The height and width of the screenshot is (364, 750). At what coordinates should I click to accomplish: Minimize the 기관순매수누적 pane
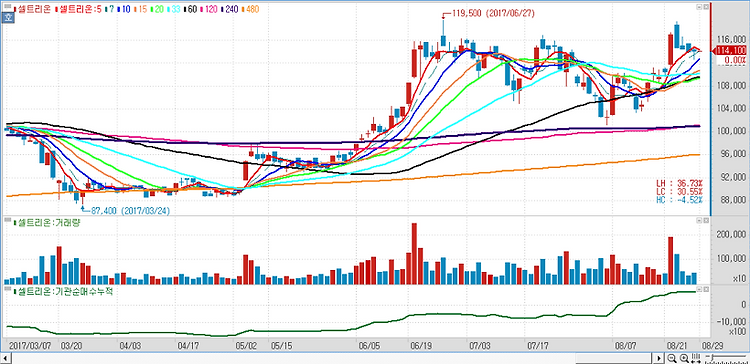tap(699, 289)
